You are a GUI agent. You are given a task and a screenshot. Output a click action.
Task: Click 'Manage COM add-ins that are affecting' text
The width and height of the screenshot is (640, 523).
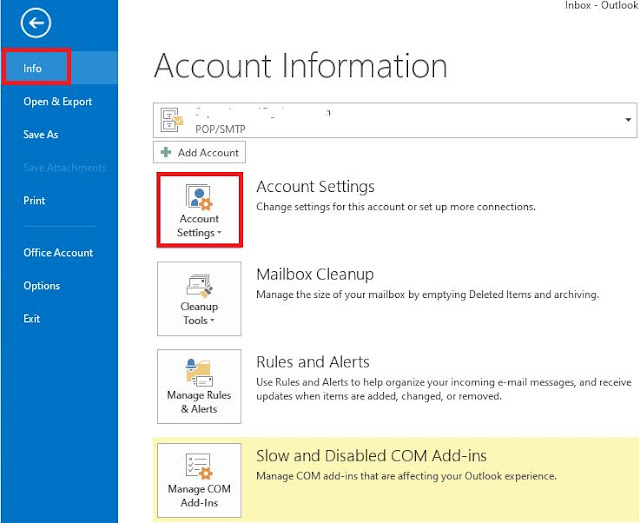(406, 476)
